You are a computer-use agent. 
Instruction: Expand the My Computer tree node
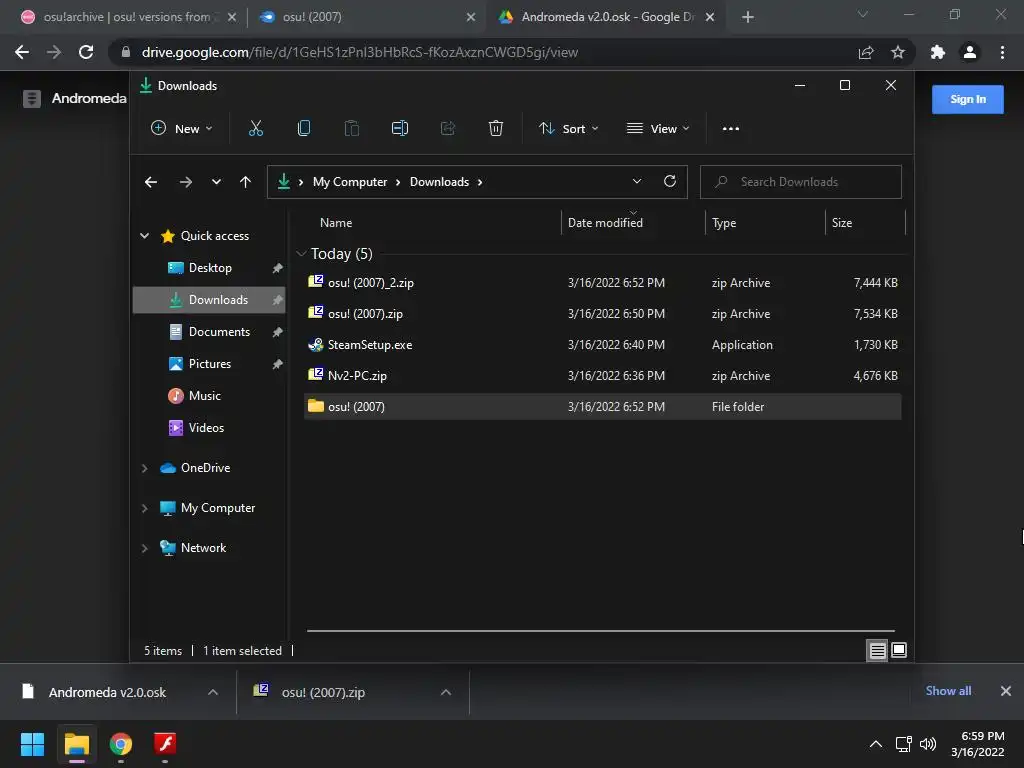(x=144, y=508)
